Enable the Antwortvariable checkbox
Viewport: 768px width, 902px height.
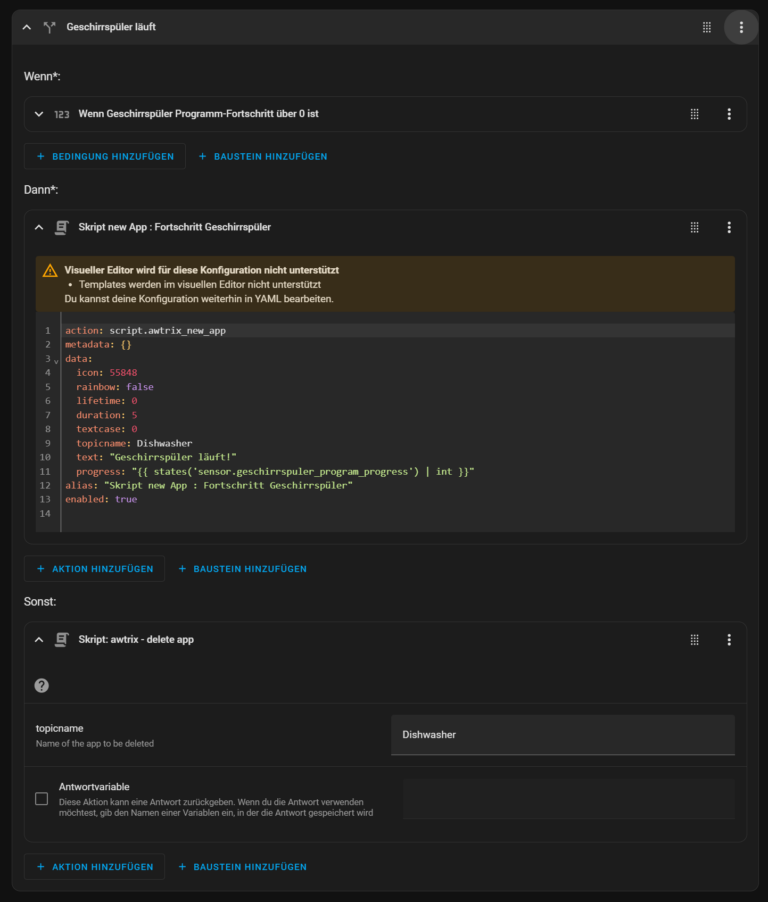click(x=41, y=798)
